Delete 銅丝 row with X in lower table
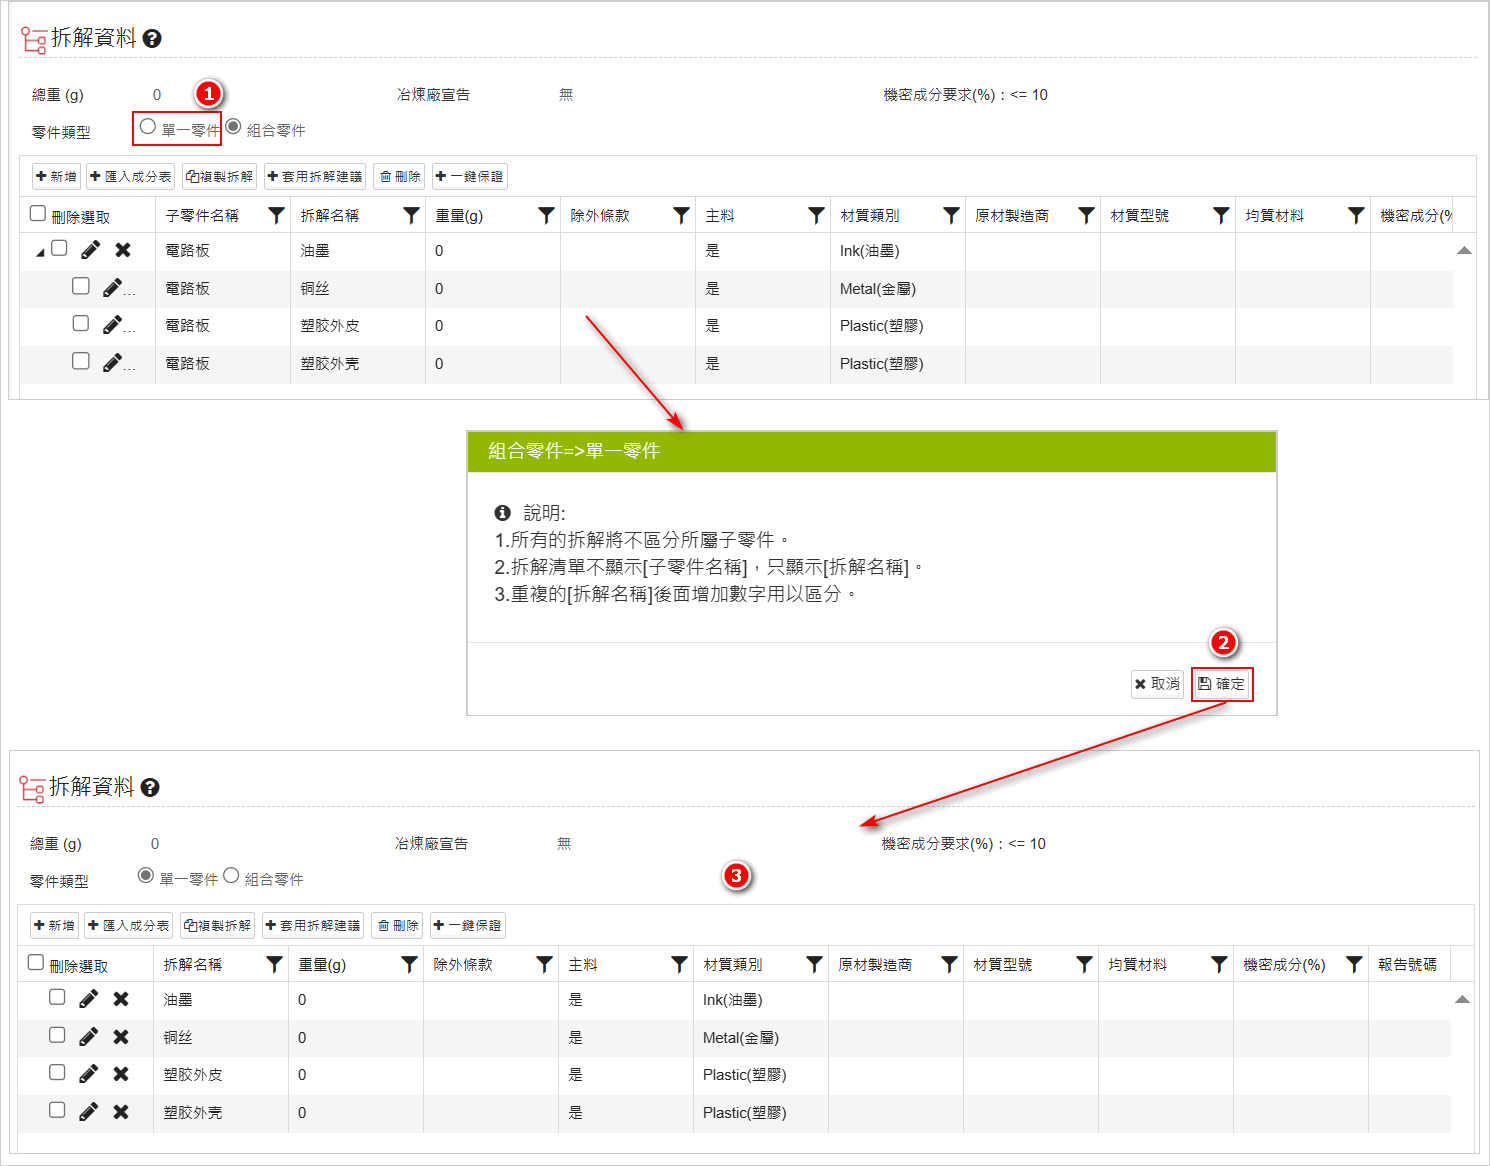 pyautogui.click(x=121, y=1037)
